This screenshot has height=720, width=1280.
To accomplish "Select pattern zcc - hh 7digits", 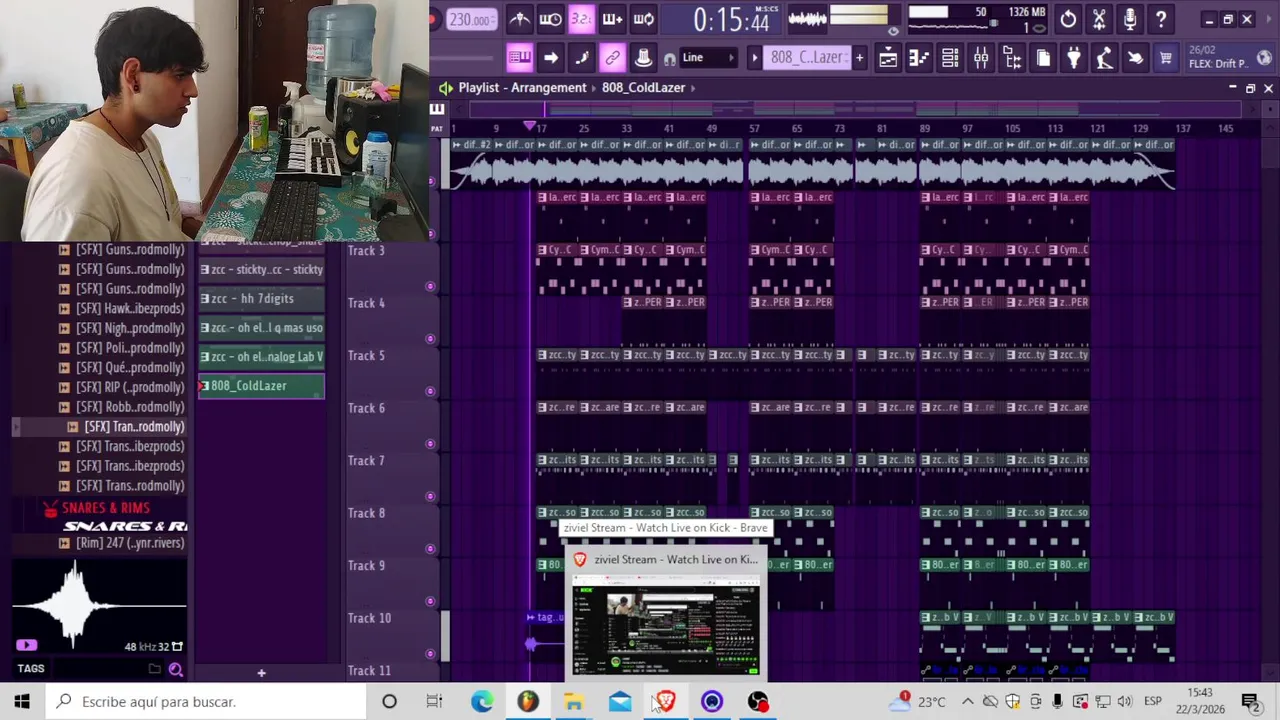I will point(261,299).
